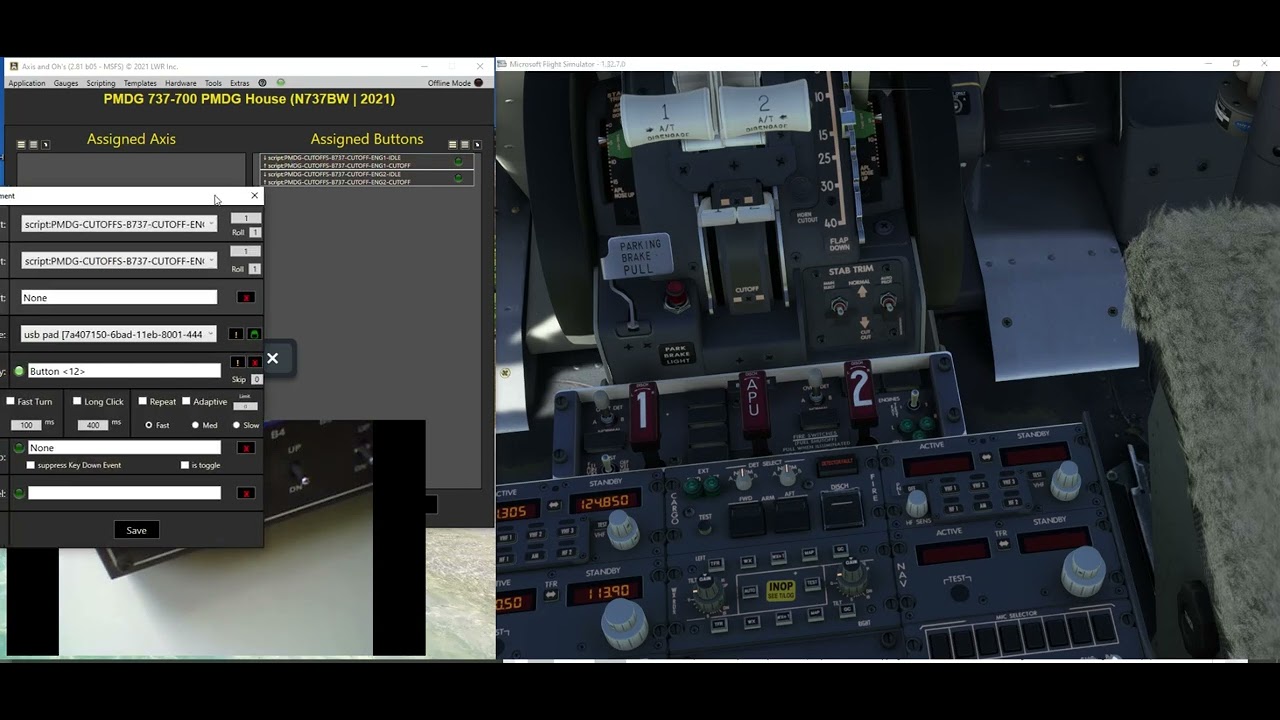Check suppress Key Down Event
The width and height of the screenshot is (1280, 720).
coord(31,465)
